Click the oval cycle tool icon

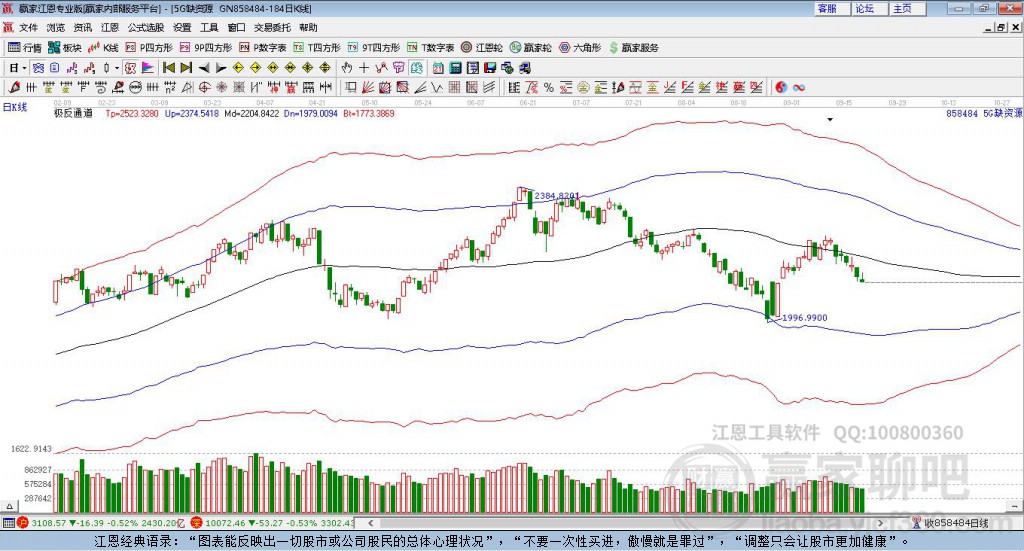[136, 87]
